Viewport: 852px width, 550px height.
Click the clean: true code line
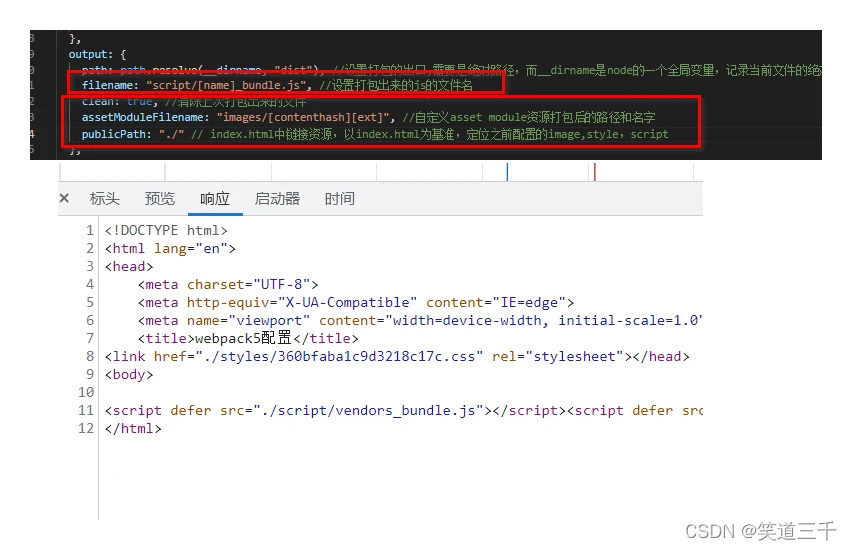[194, 102]
